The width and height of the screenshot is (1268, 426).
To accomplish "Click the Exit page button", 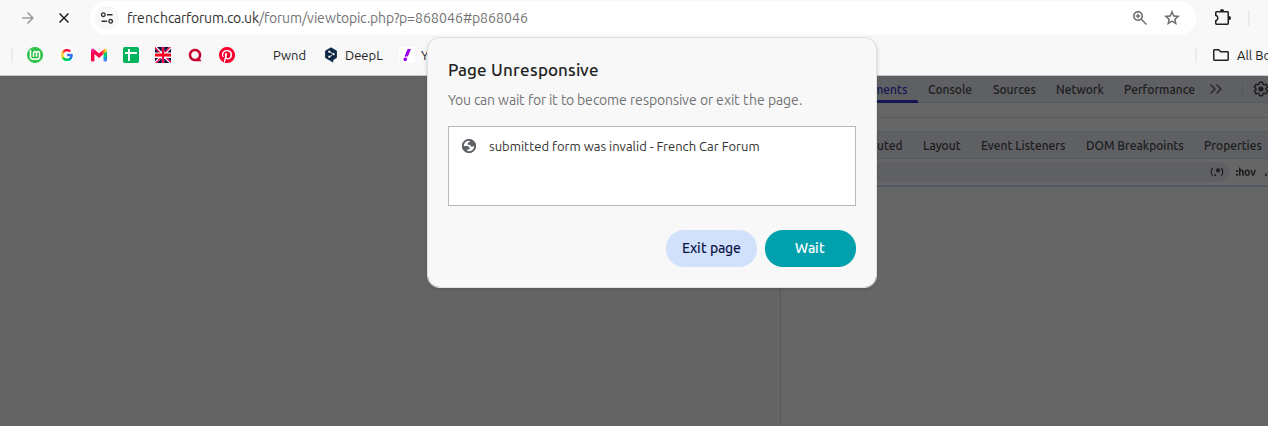I will 711,248.
